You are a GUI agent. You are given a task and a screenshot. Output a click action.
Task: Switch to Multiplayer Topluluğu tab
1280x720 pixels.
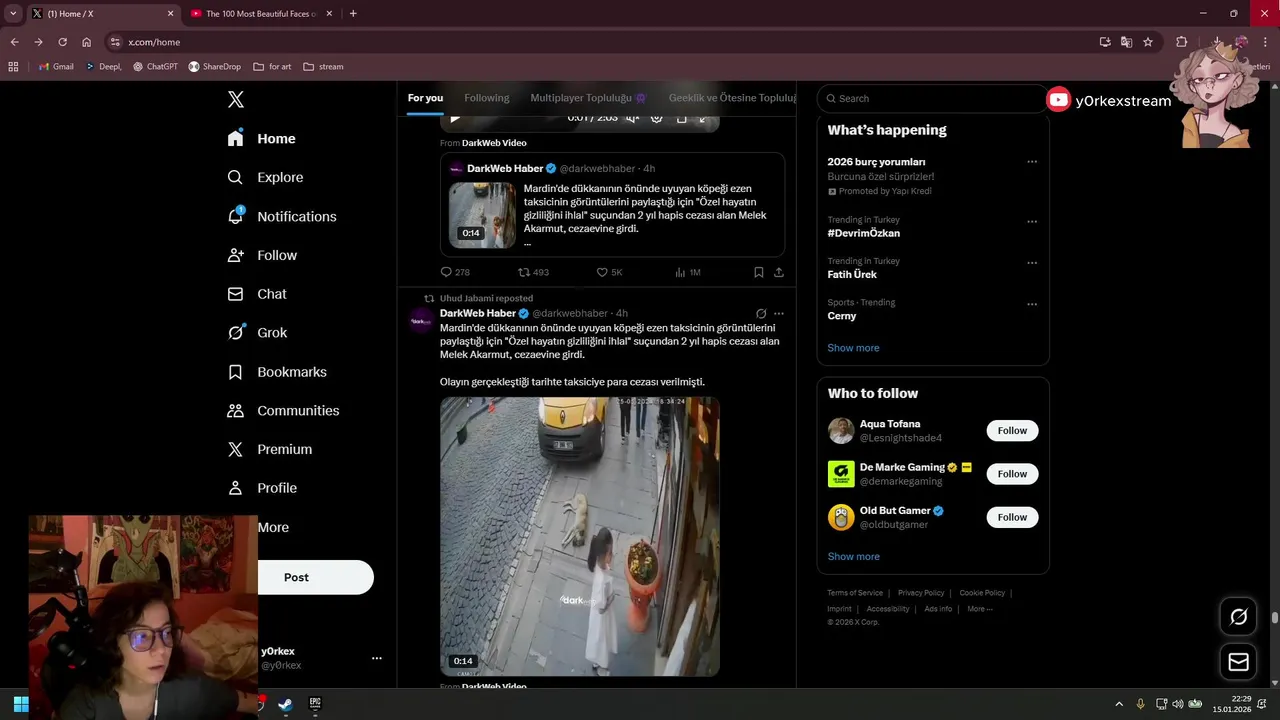588,98
